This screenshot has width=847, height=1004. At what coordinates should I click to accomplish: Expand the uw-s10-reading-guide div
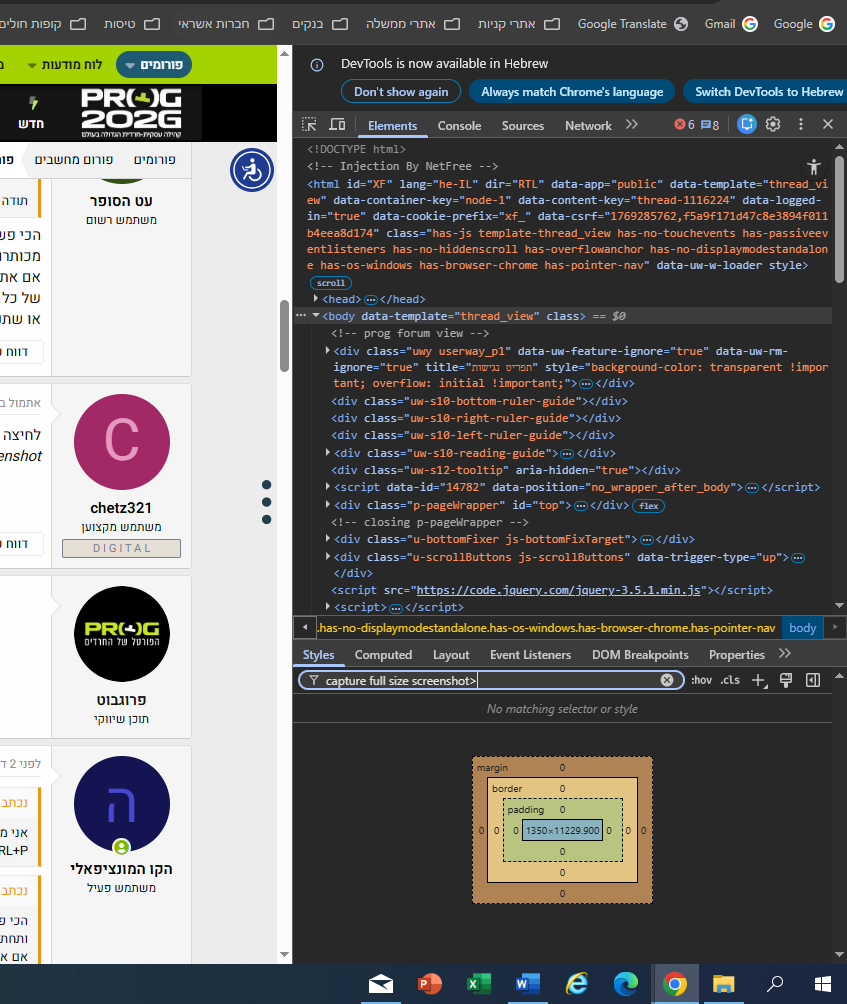tap(327, 452)
